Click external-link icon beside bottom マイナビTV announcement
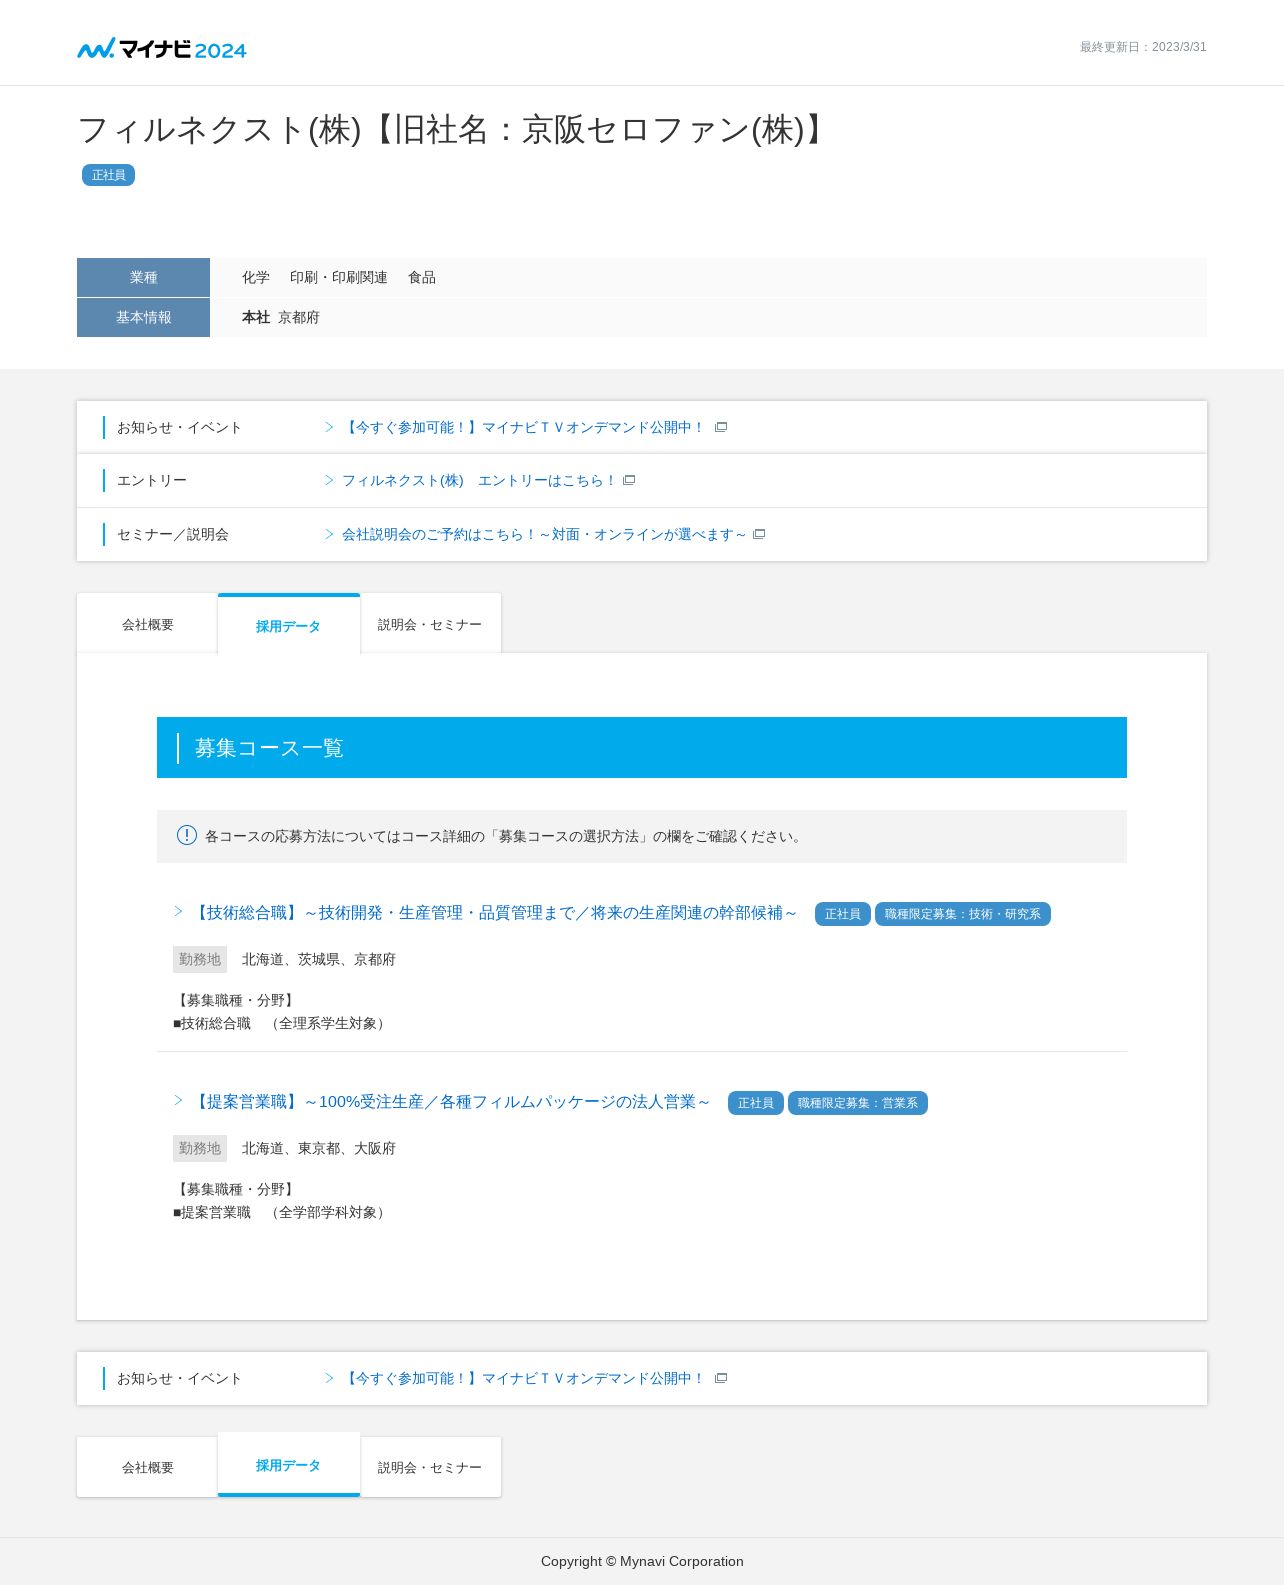The image size is (1284, 1585). 721,1378
